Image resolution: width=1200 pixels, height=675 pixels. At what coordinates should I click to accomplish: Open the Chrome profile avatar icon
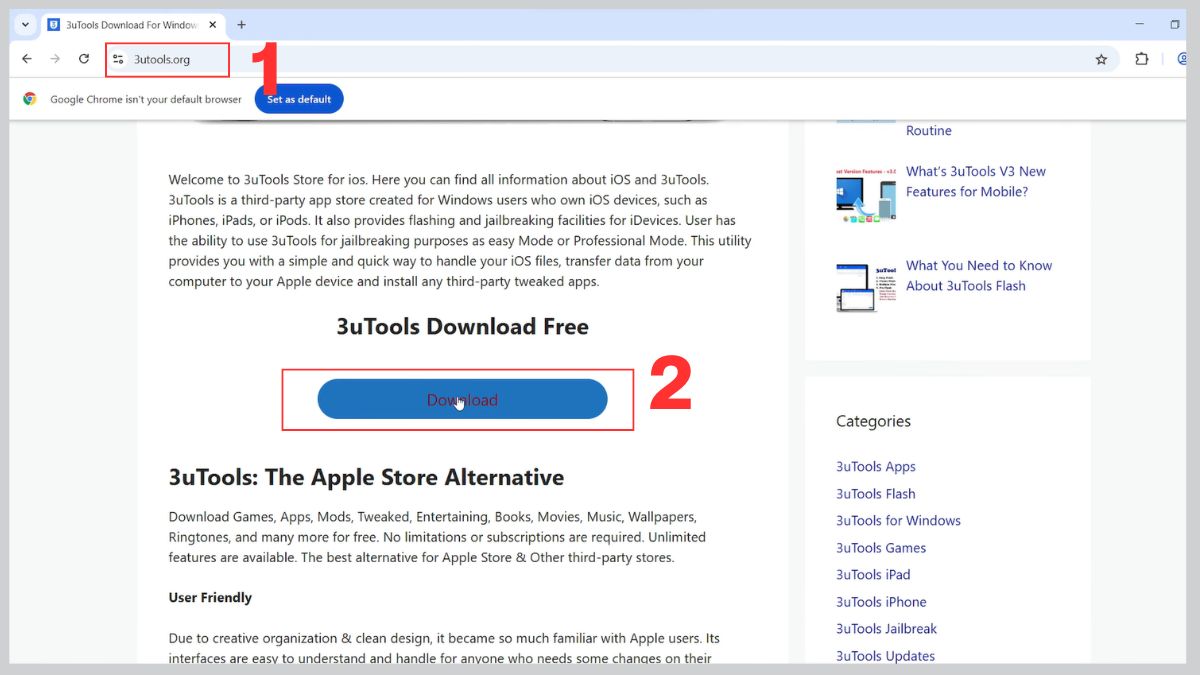point(1183,59)
